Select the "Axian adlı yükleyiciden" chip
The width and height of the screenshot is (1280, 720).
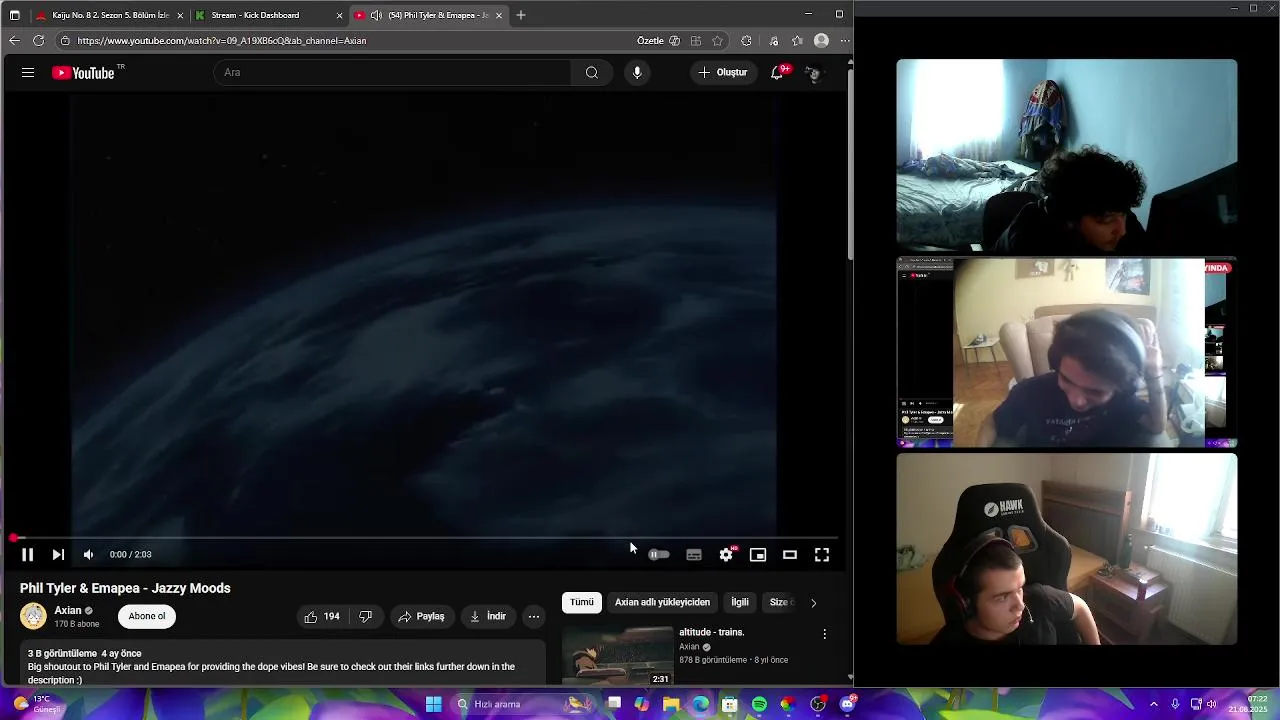click(662, 602)
